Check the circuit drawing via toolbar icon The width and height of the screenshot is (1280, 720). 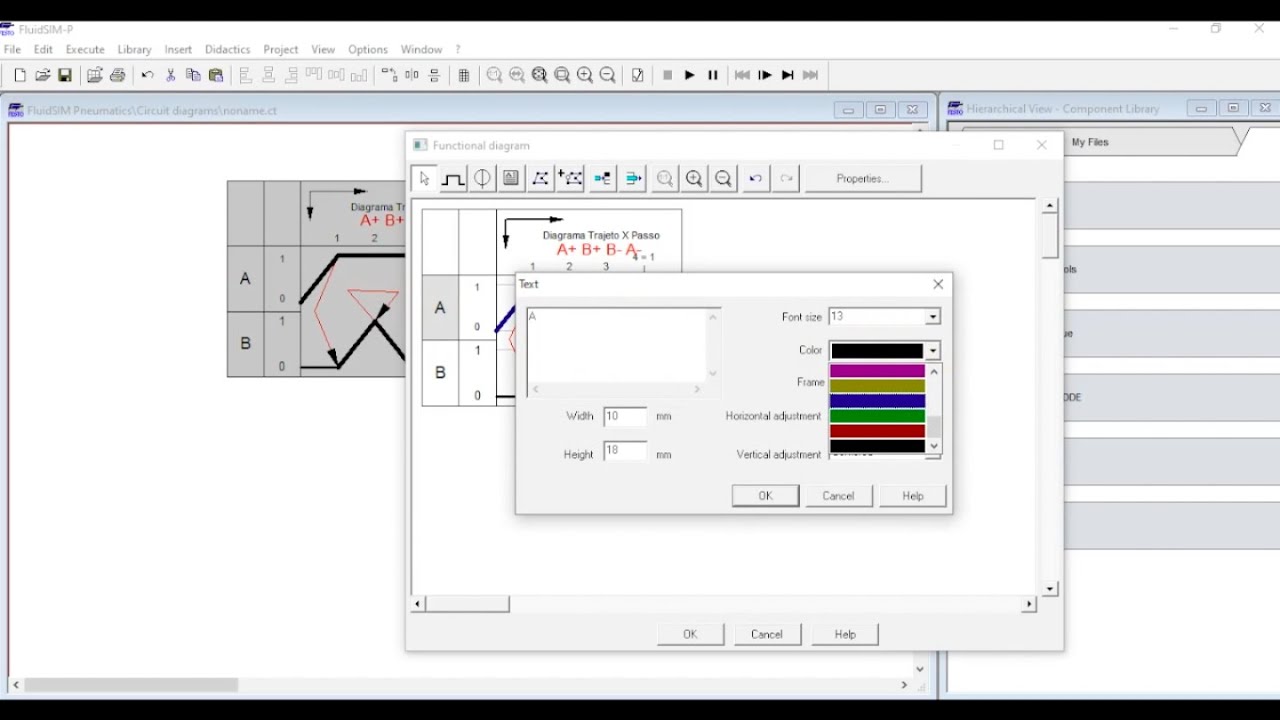(x=638, y=75)
